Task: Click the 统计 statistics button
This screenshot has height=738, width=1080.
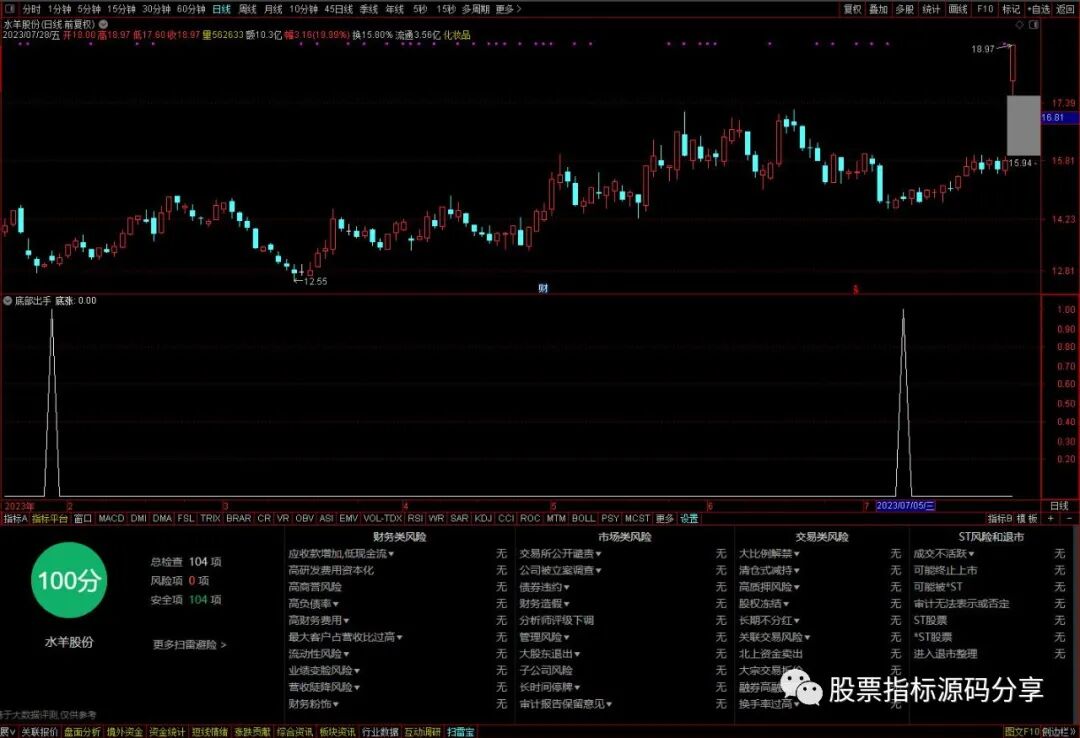Action: pyautogui.click(x=931, y=9)
